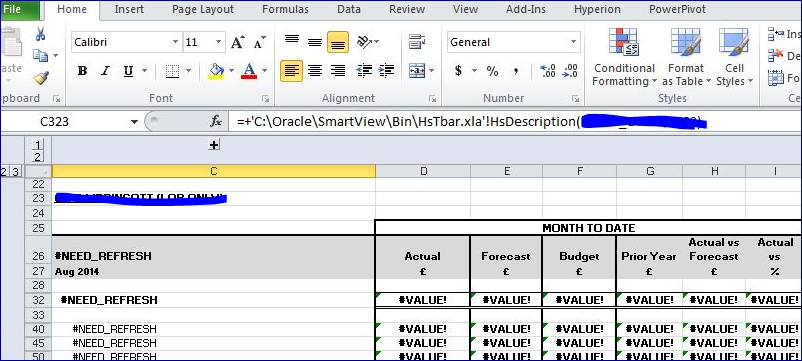
Task: Open the Fill Color dropdown arrow
Action: tap(231, 71)
